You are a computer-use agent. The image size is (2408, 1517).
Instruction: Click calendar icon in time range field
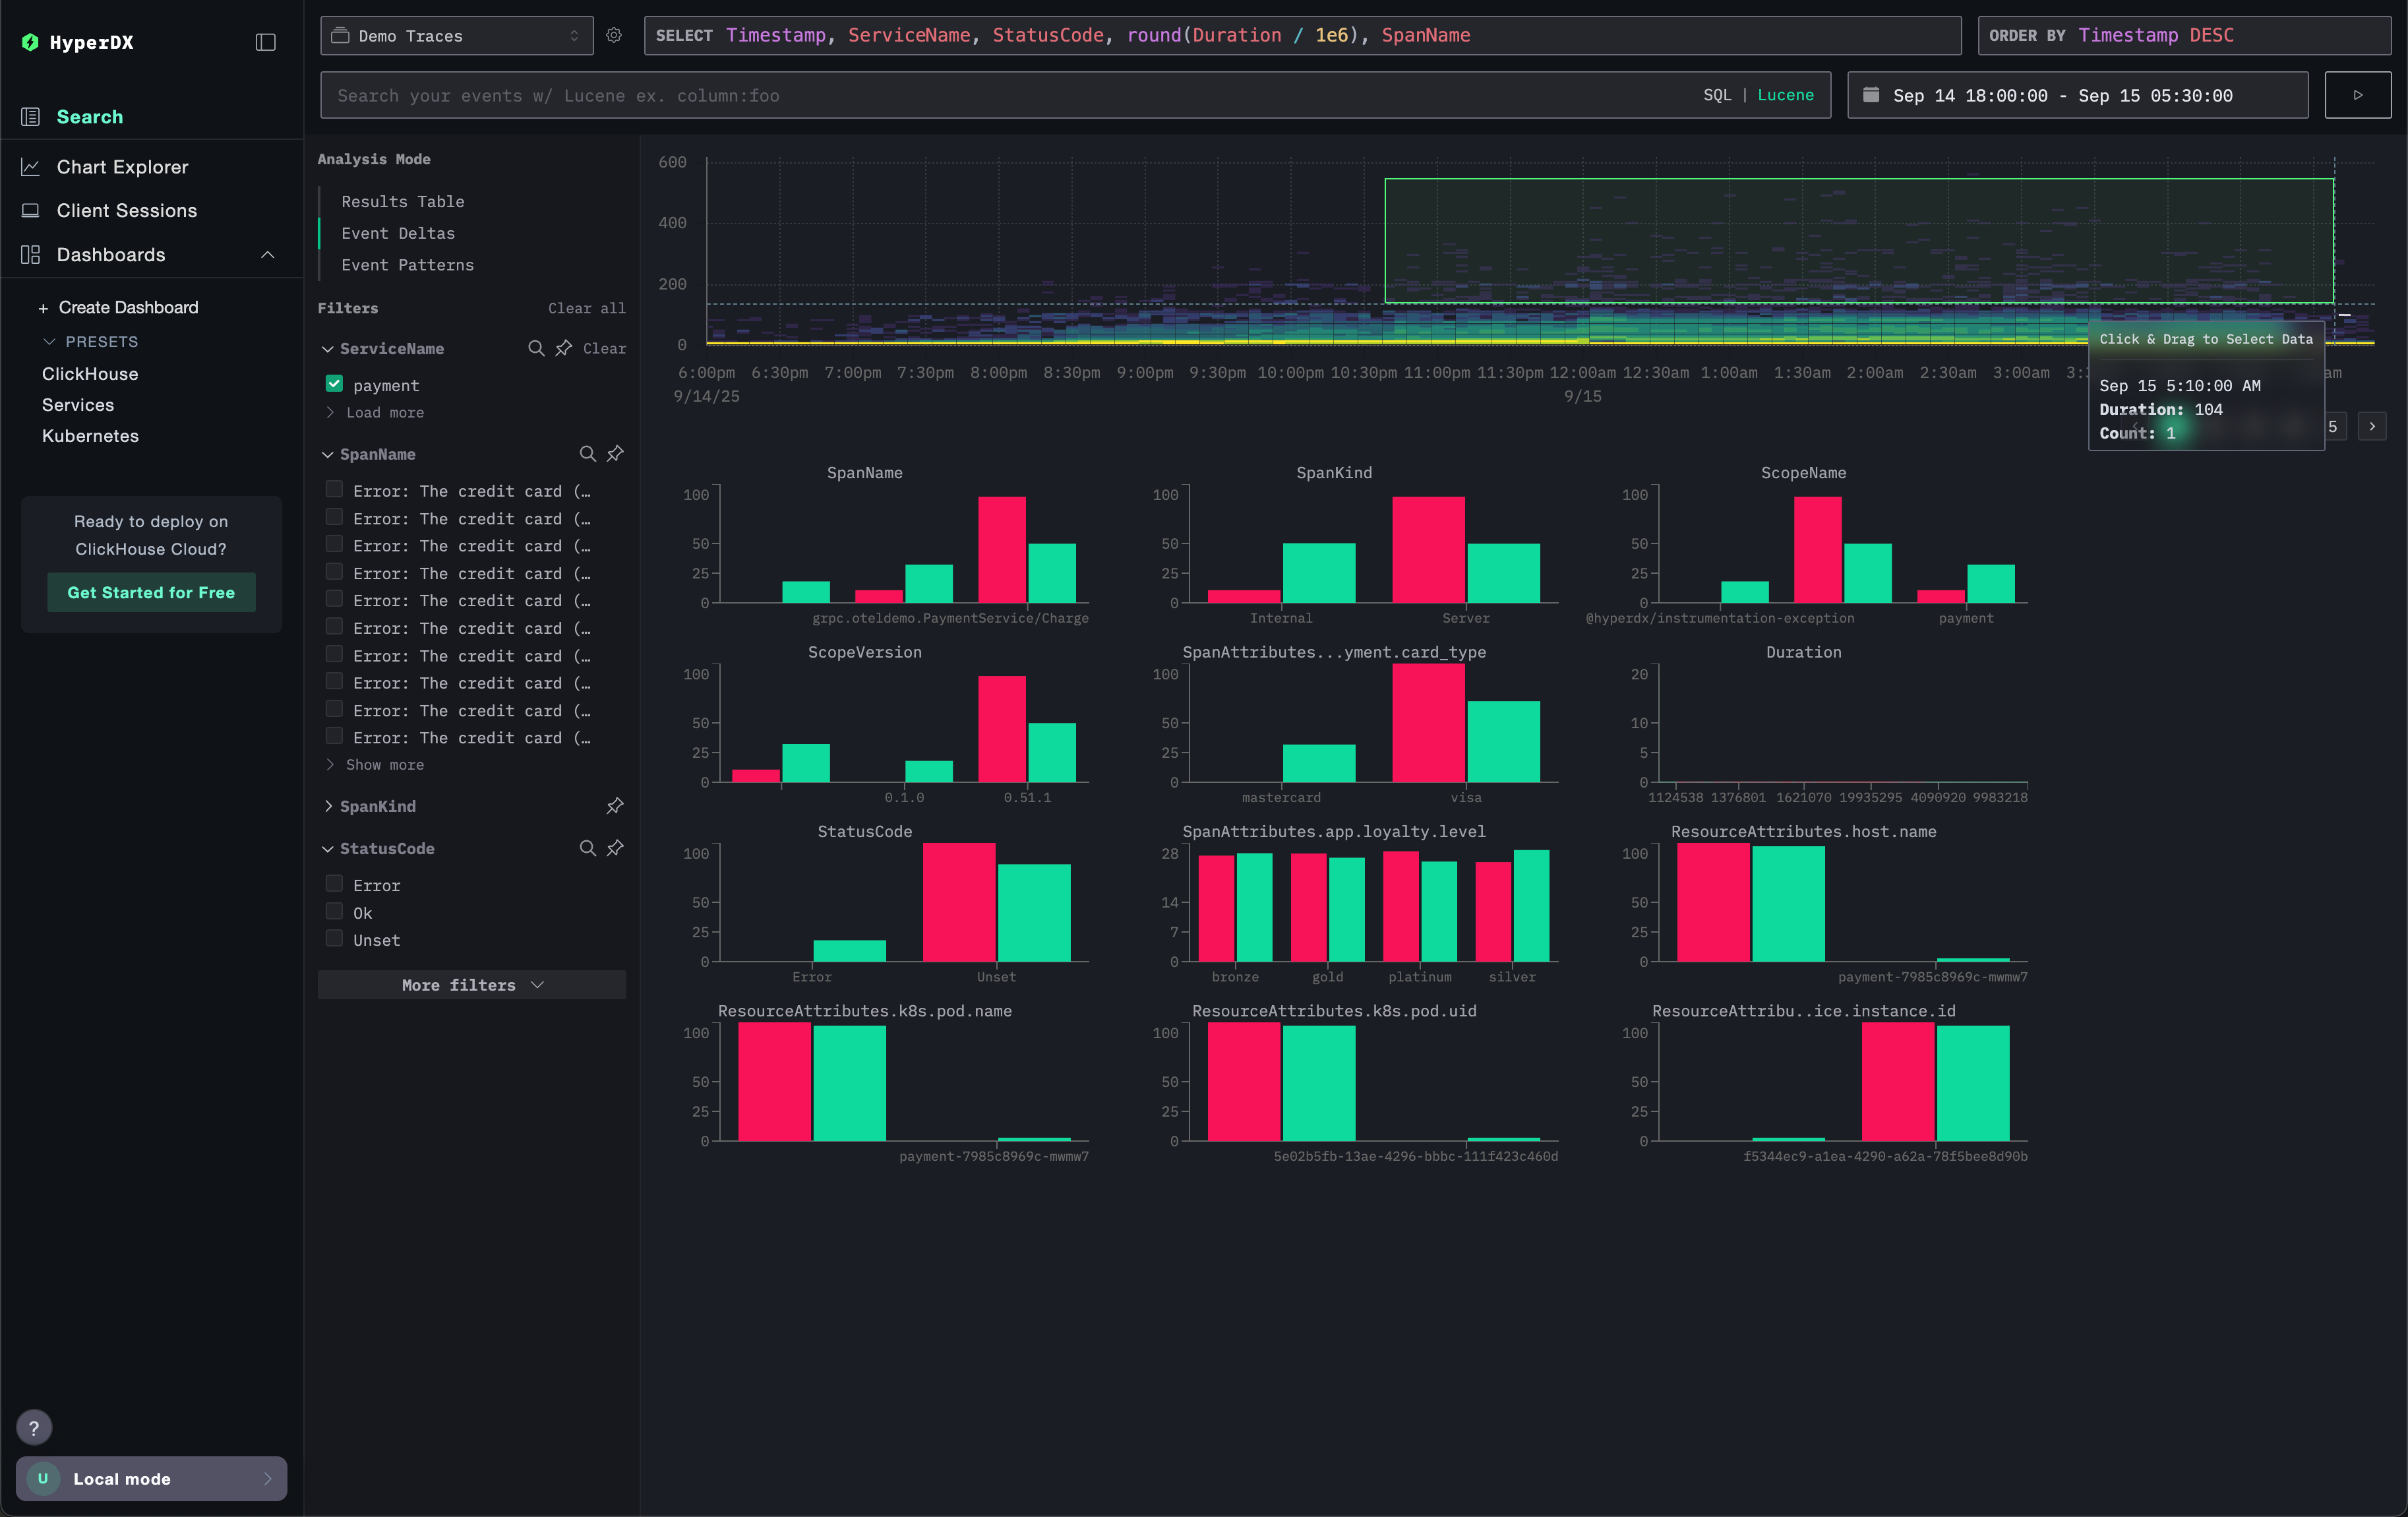click(1871, 95)
